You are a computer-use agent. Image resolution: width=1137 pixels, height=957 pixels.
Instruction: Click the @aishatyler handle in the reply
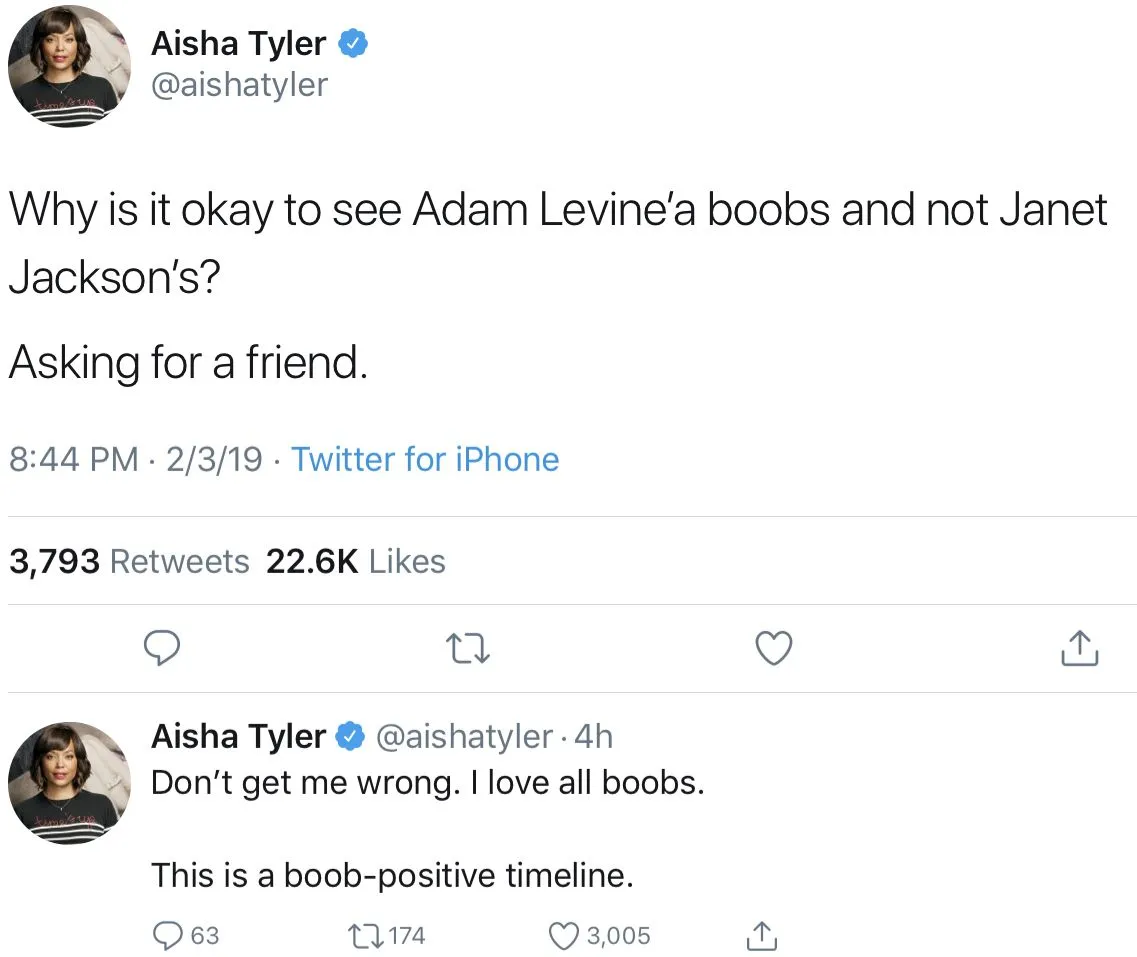point(464,737)
